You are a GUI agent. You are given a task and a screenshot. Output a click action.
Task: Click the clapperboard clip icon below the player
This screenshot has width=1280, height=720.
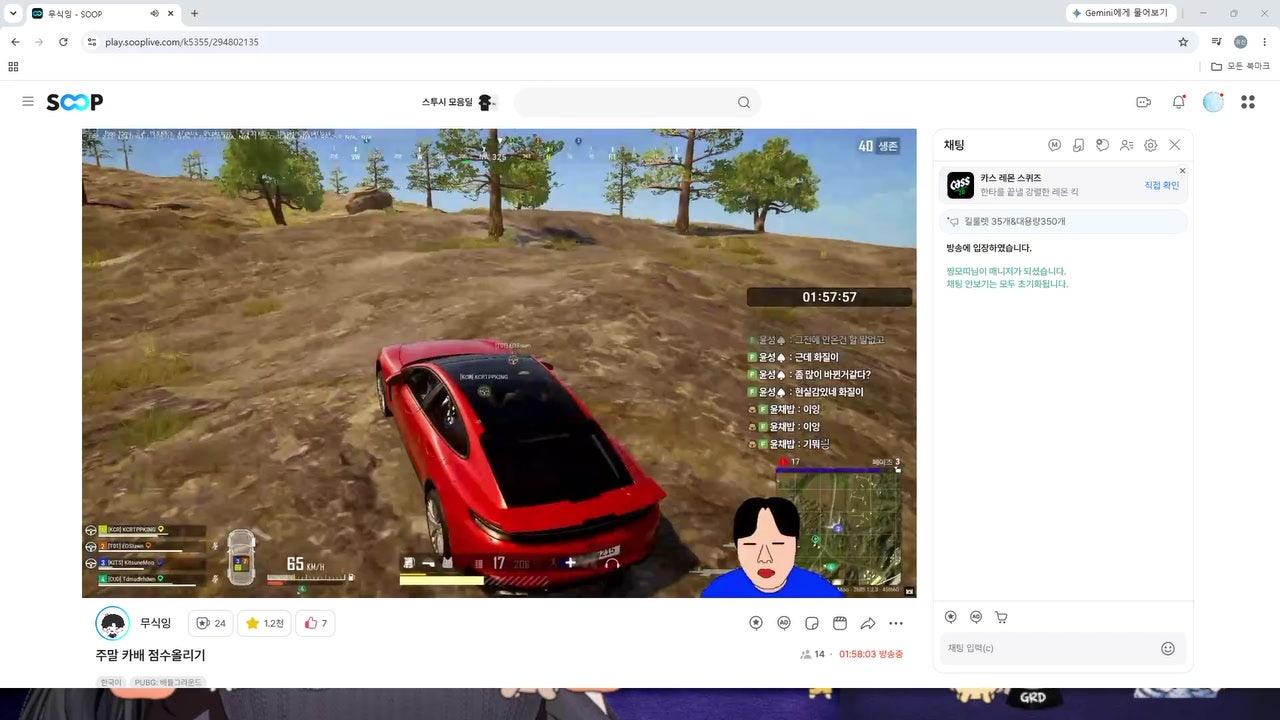840,623
